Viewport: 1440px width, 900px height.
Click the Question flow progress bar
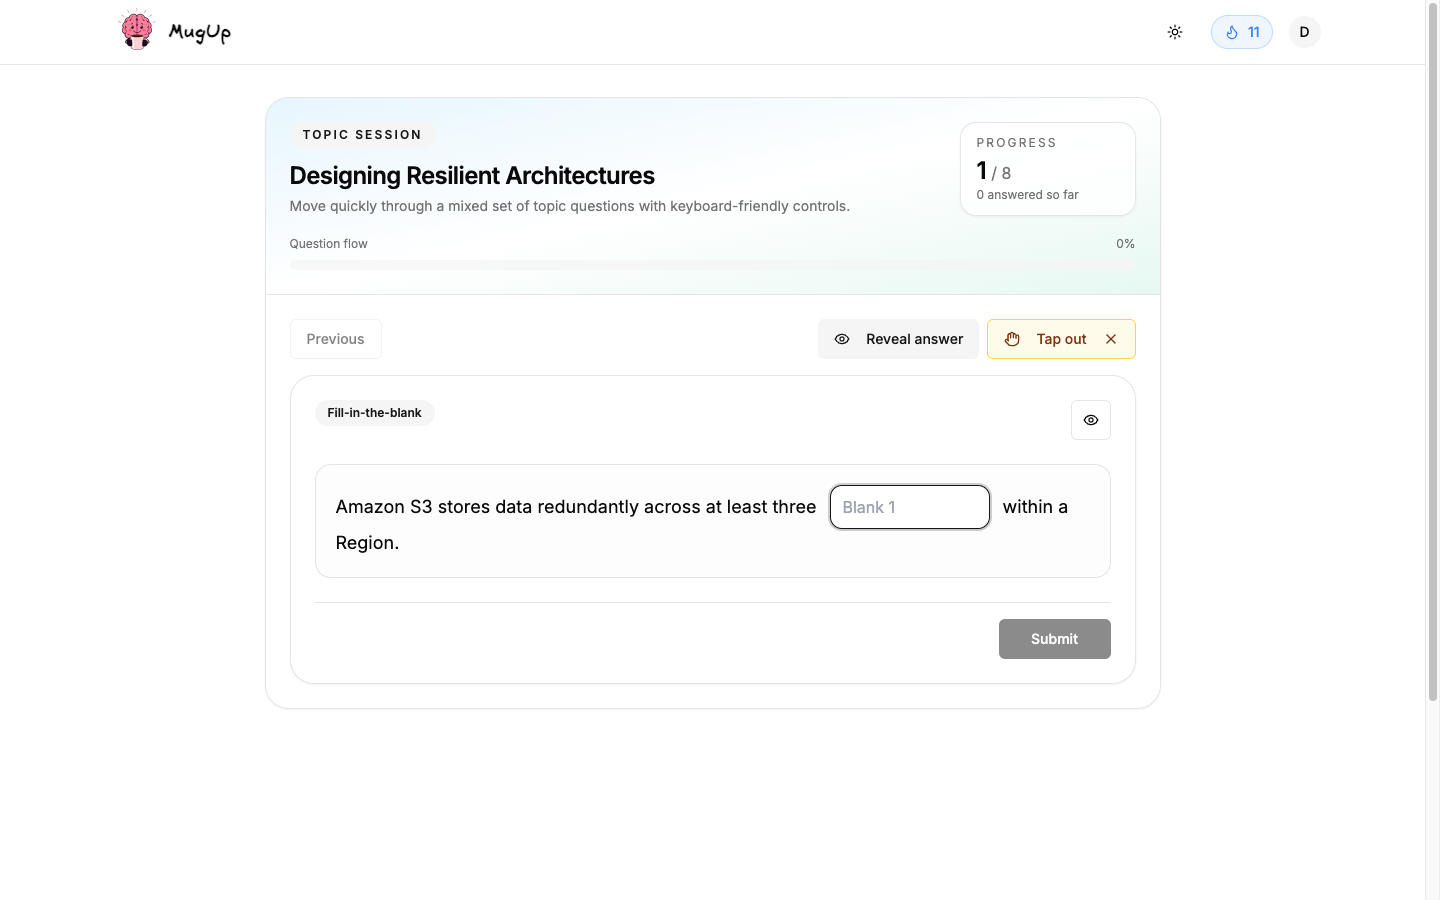[x=712, y=265]
